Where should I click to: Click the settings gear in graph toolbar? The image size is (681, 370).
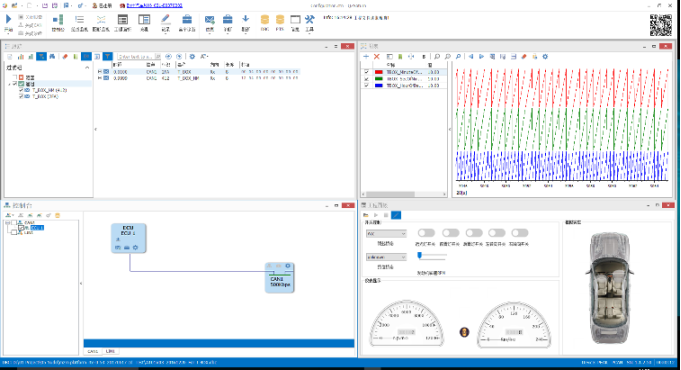[x=545, y=56]
